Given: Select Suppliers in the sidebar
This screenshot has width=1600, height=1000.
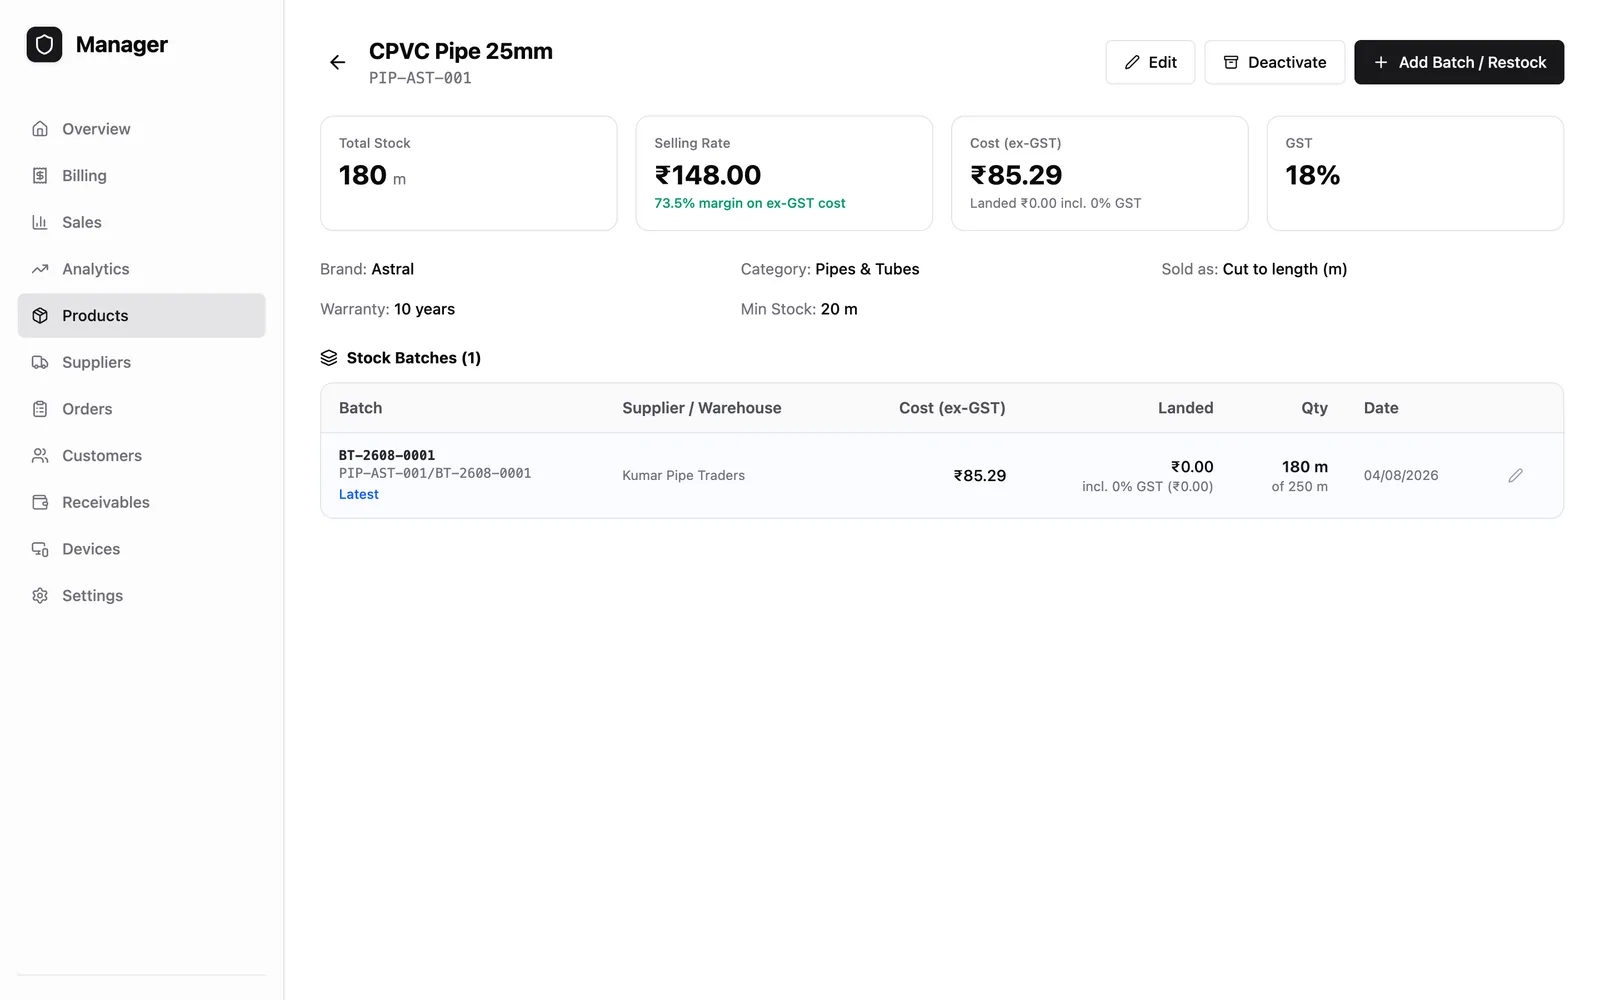Looking at the screenshot, I should [142, 362].
